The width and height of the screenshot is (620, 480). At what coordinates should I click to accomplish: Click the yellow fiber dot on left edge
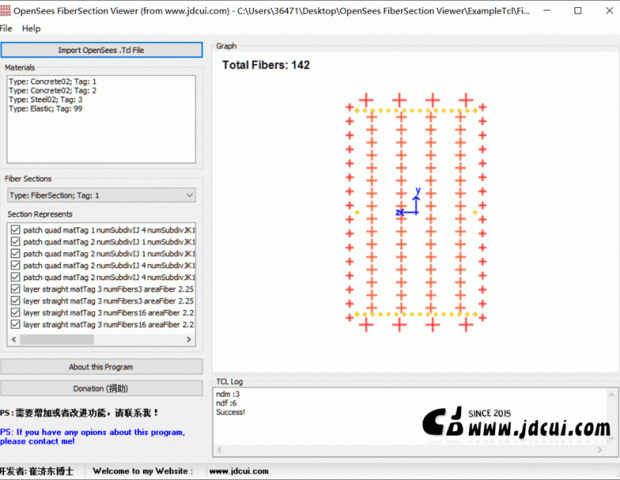[x=357, y=211]
